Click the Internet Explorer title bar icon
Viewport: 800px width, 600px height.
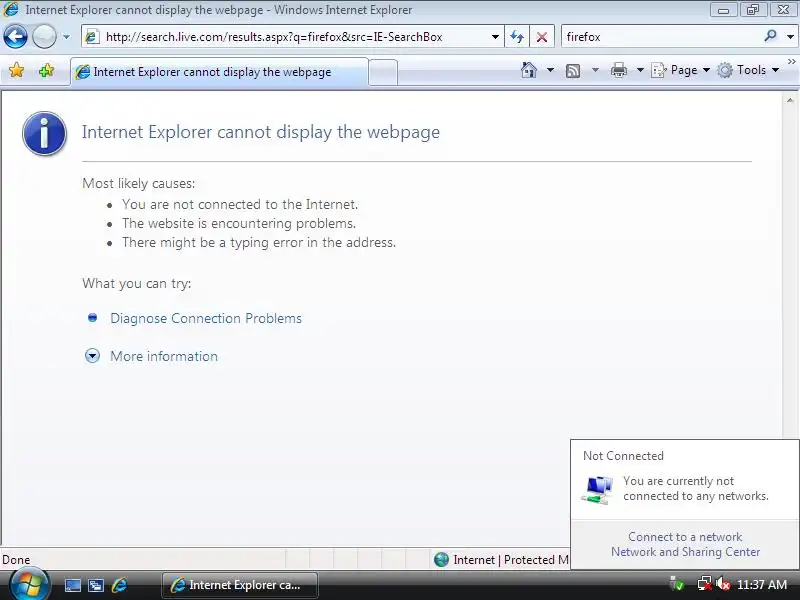11,9
